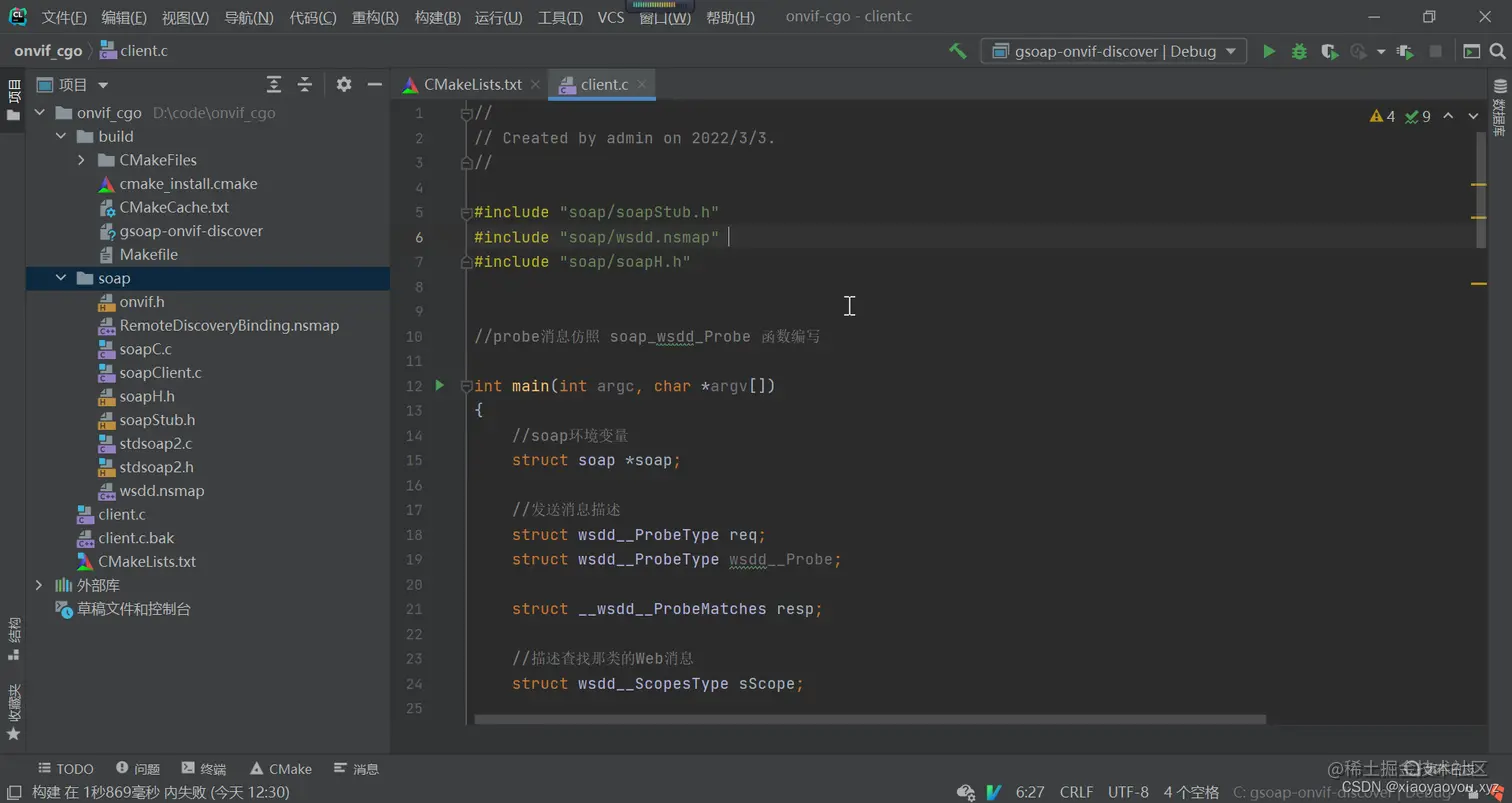This screenshot has width=1512, height=803.
Task: Select client.c.bak in project tree
Action: pos(136,538)
